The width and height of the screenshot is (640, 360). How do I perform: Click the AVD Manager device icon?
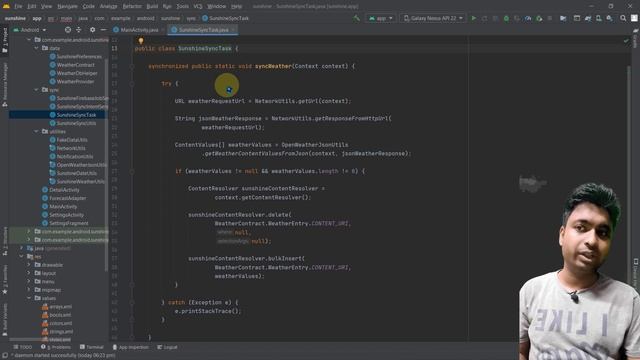pyautogui.click(x=598, y=18)
